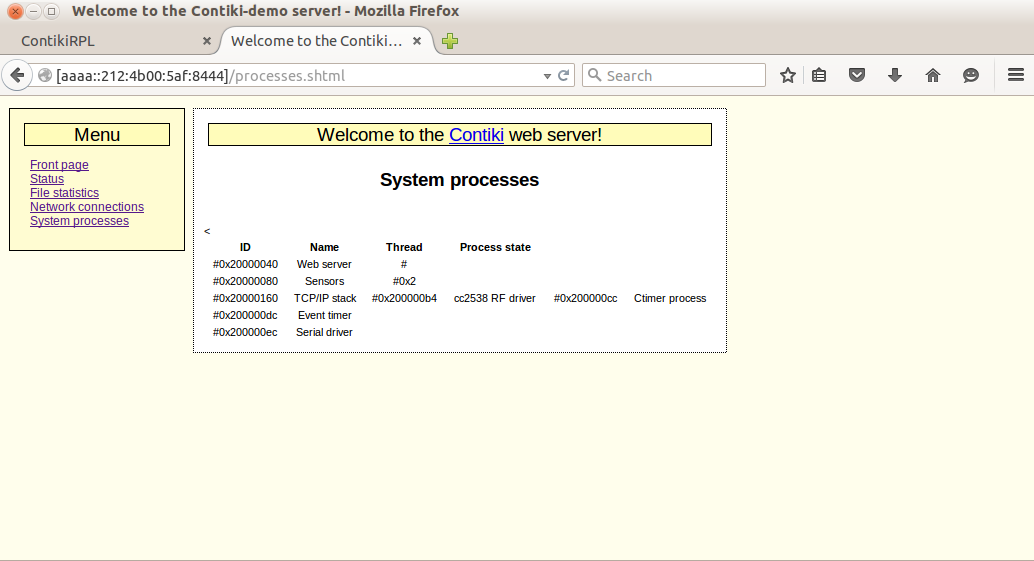This screenshot has width=1034, height=561.
Task: Open the Pocket icon in the toolbar
Action: click(857, 76)
